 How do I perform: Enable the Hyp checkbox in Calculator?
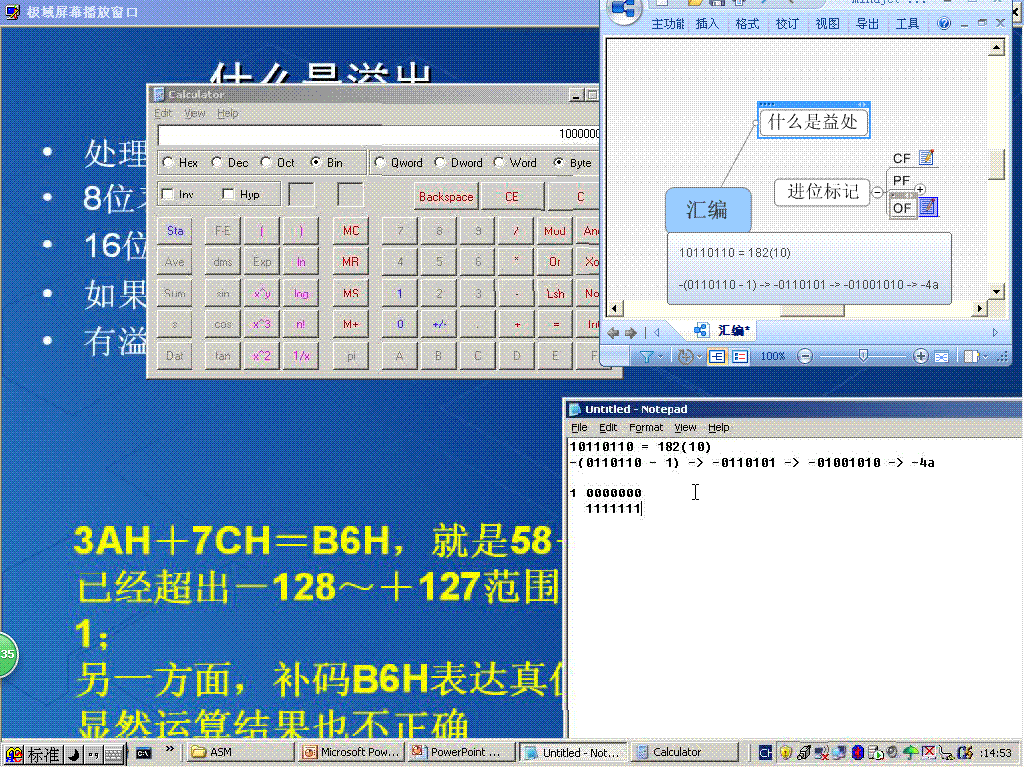coord(229,194)
